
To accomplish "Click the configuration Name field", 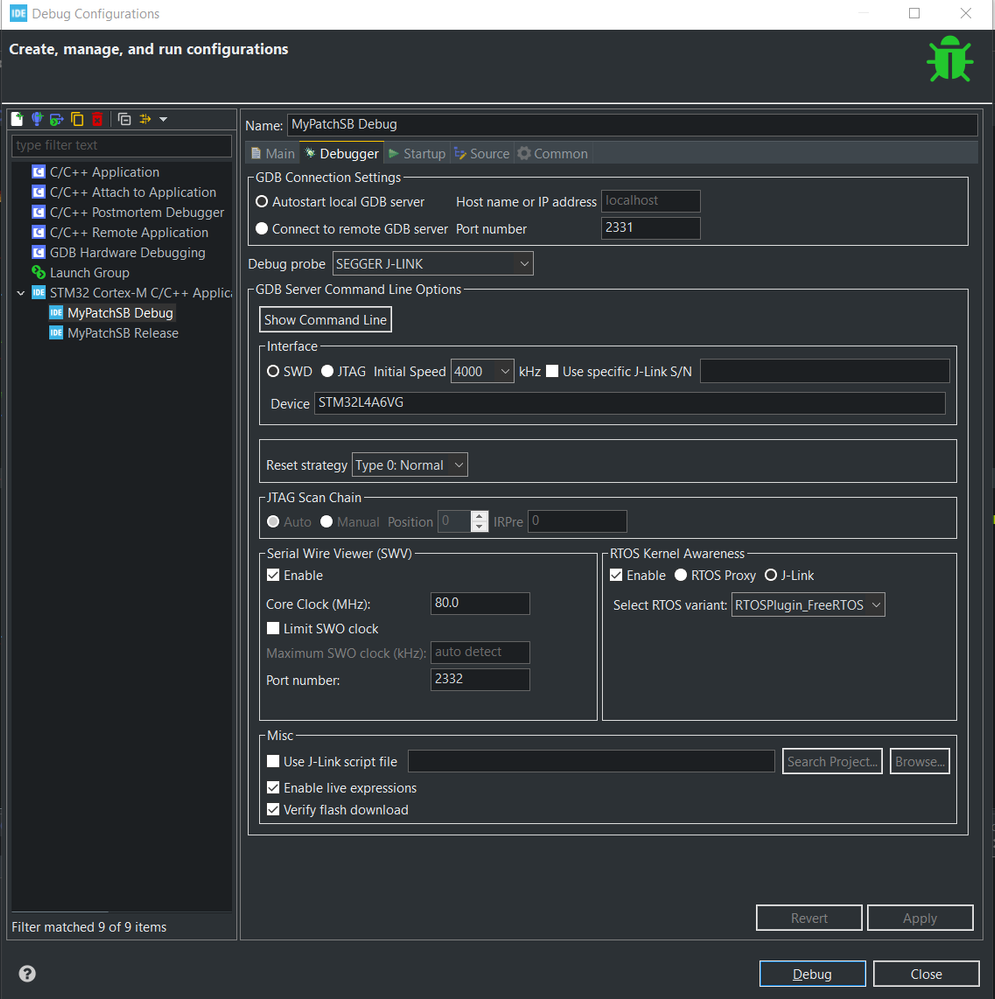I will [633, 125].
